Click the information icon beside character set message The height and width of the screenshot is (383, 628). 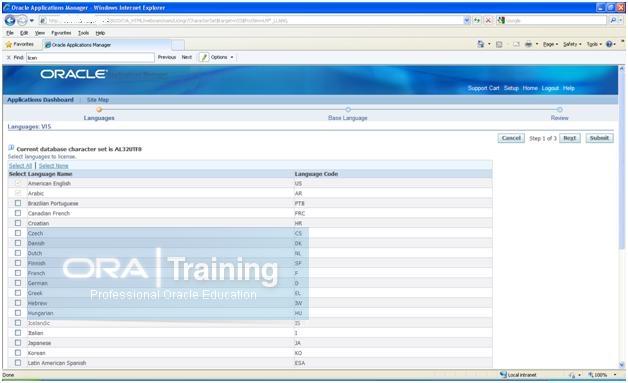tap(11, 148)
